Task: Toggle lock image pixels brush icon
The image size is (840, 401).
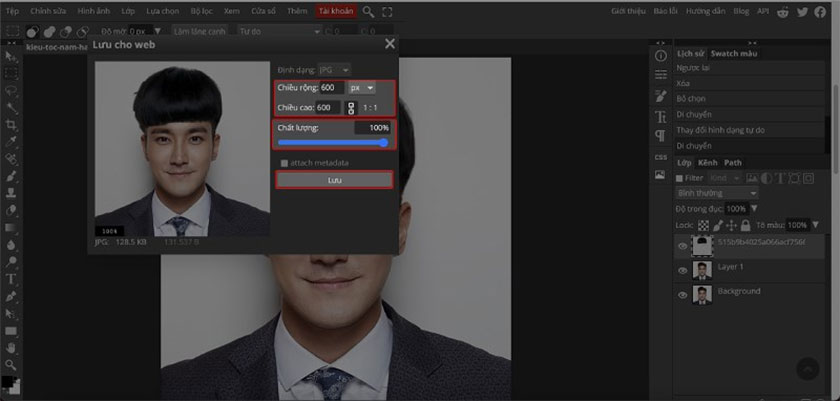Action: 719,225
